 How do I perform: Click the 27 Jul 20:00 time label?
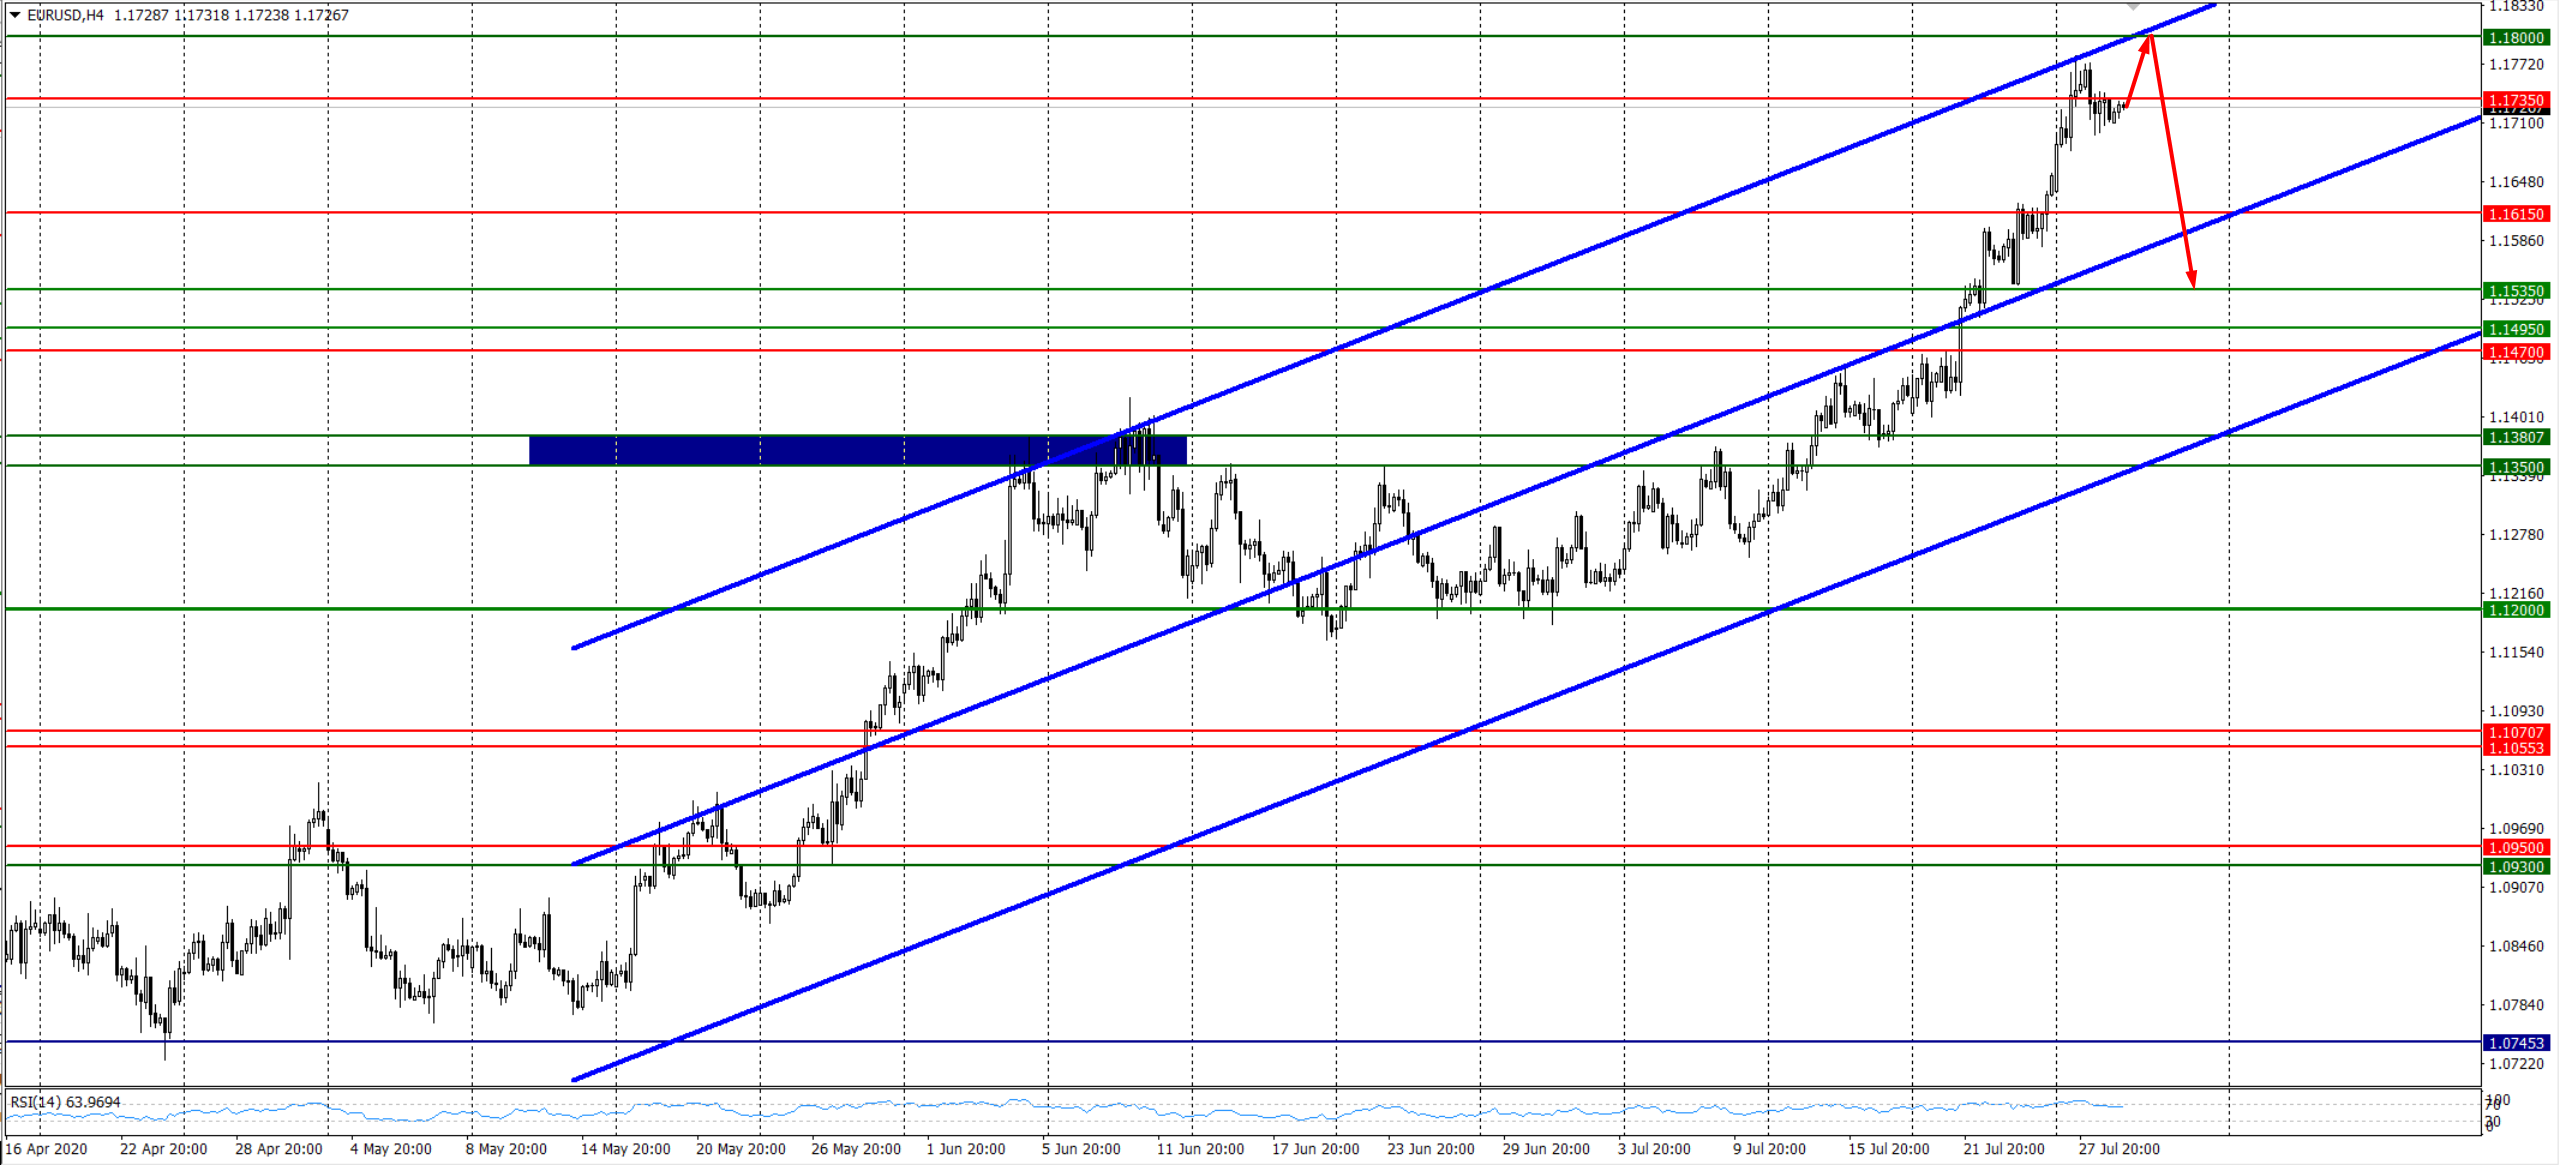(2118, 1149)
